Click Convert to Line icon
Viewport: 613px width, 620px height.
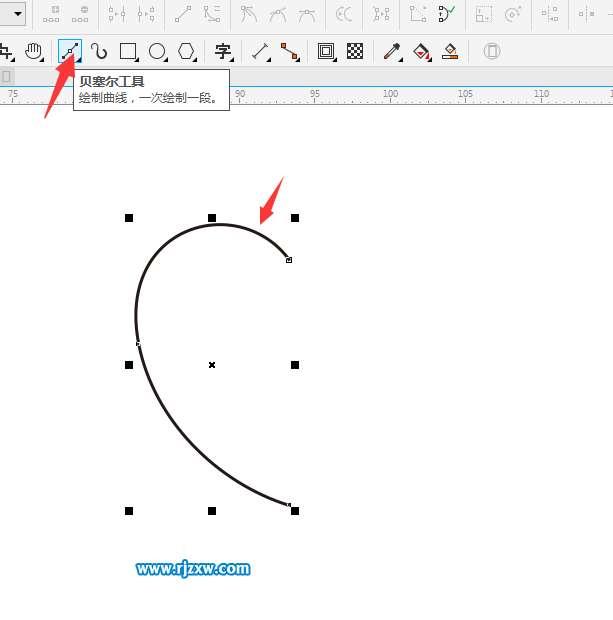(x=183, y=14)
